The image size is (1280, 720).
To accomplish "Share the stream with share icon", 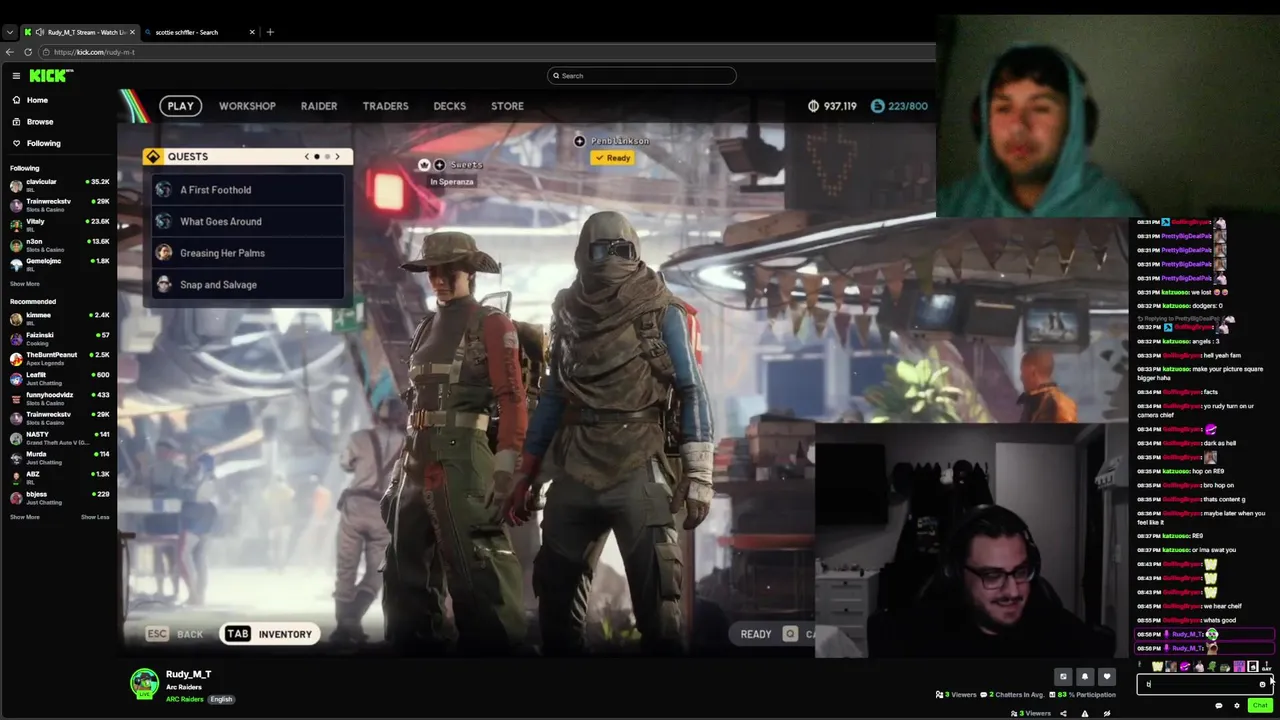I will pyautogui.click(x=1063, y=714).
